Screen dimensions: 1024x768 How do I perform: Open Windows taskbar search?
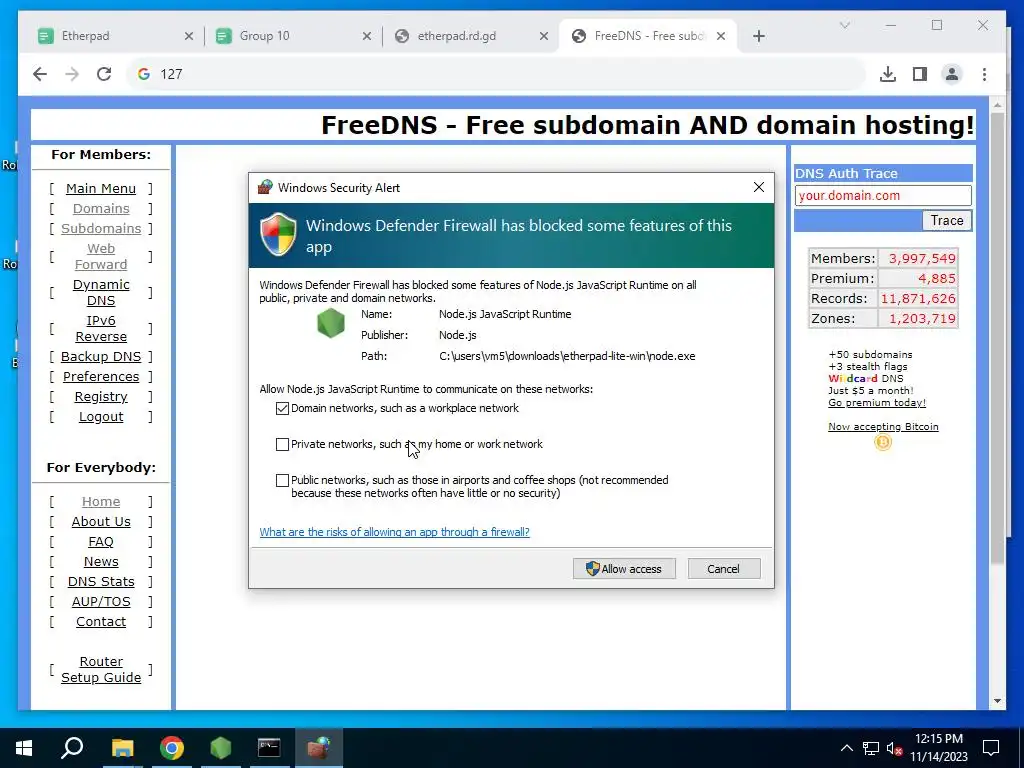click(72, 748)
